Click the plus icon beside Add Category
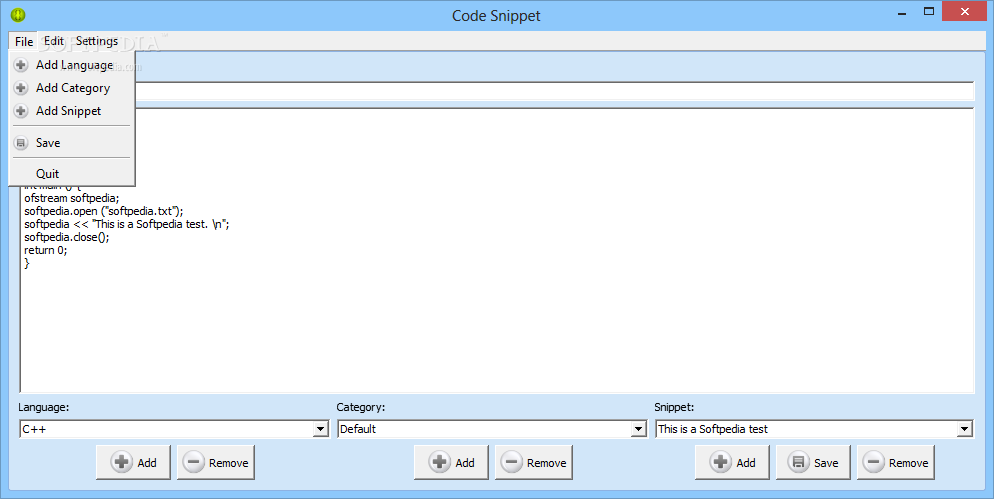This screenshot has width=994, height=499. (x=21, y=87)
